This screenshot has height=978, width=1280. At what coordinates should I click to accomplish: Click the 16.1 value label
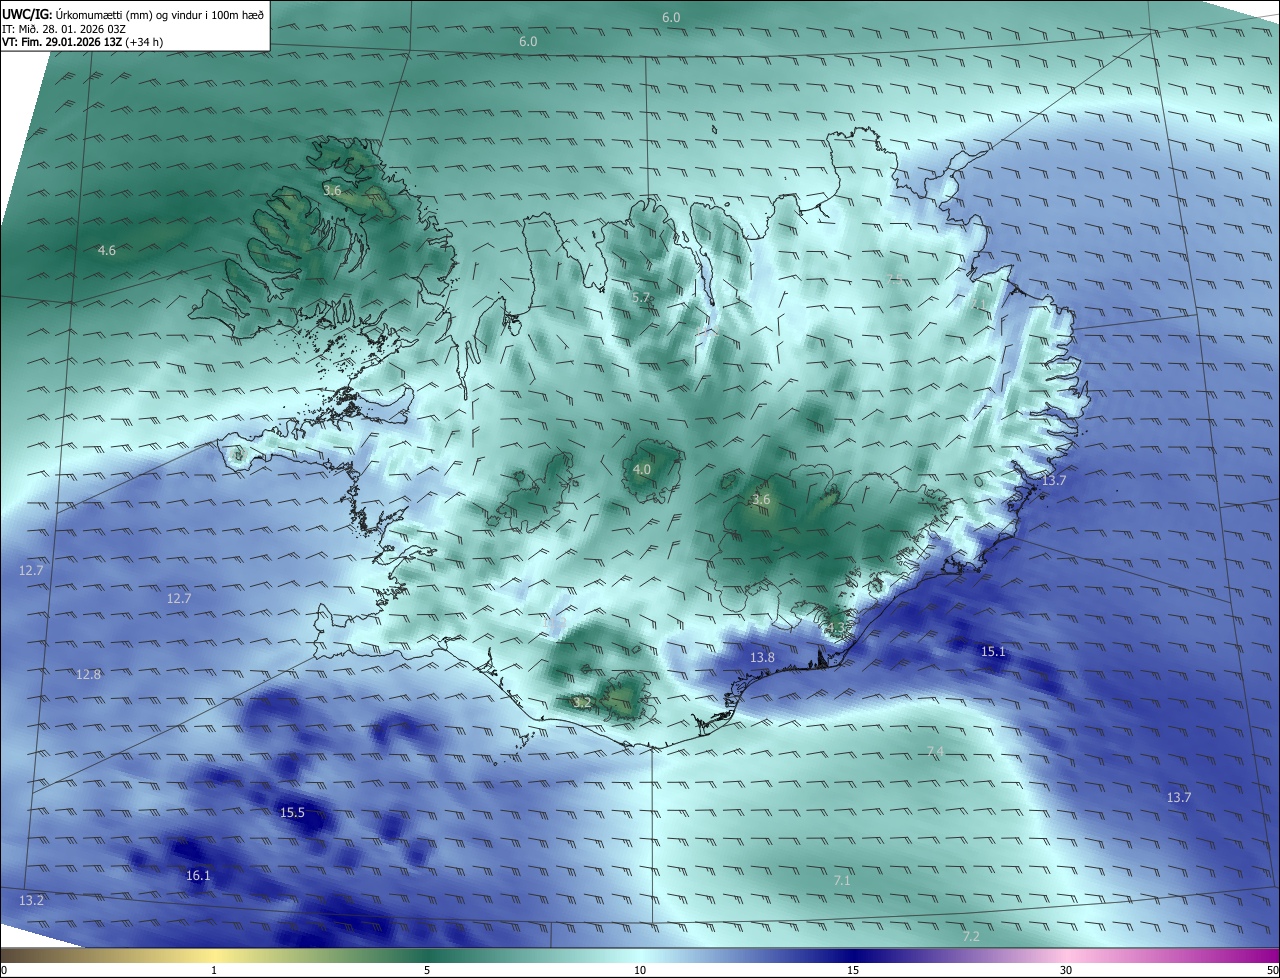click(x=198, y=876)
